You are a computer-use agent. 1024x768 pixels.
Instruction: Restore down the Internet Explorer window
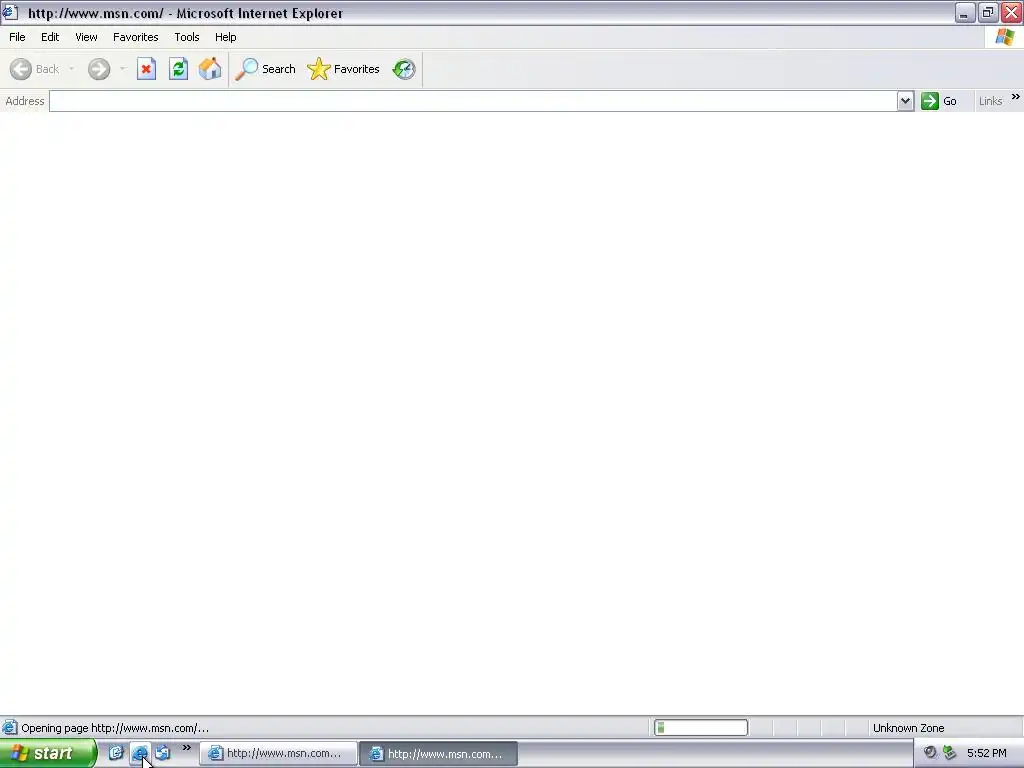pyautogui.click(x=987, y=12)
